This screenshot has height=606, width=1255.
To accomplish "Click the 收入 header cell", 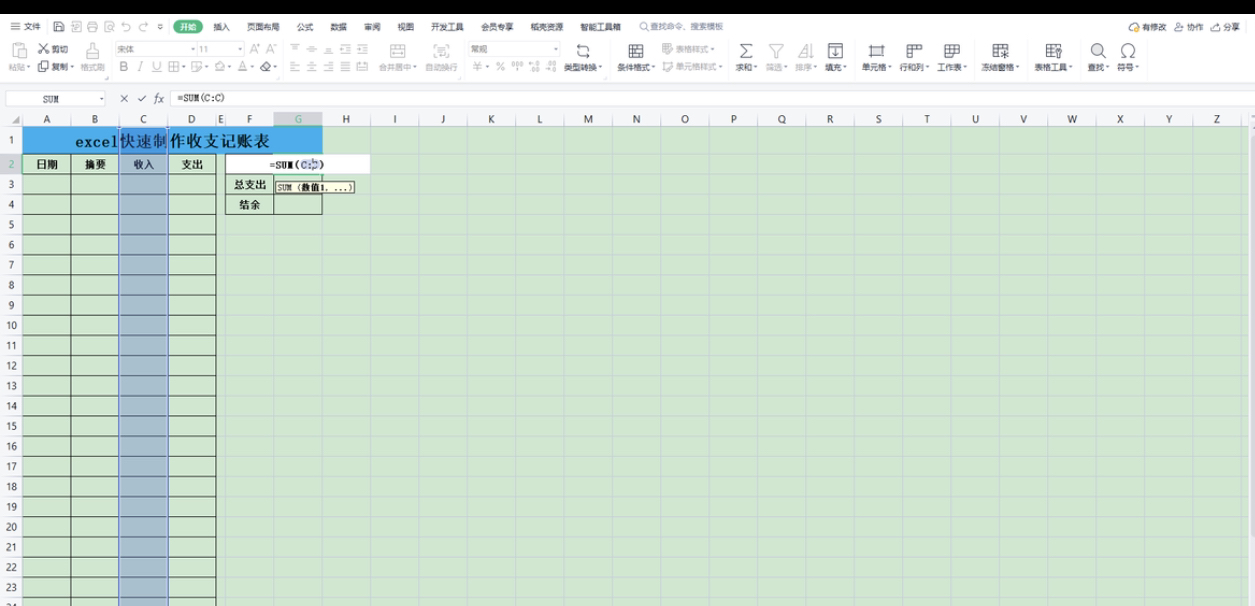I will click(x=143, y=164).
